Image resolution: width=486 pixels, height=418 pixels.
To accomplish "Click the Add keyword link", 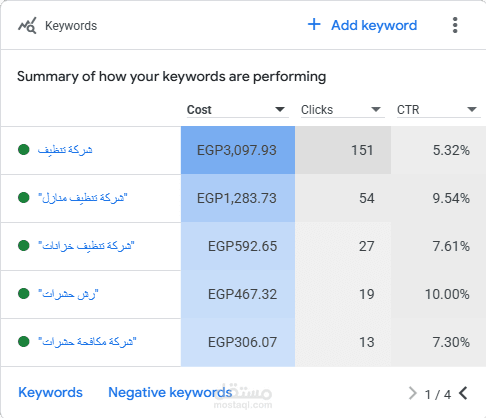I will [x=374, y=25].
